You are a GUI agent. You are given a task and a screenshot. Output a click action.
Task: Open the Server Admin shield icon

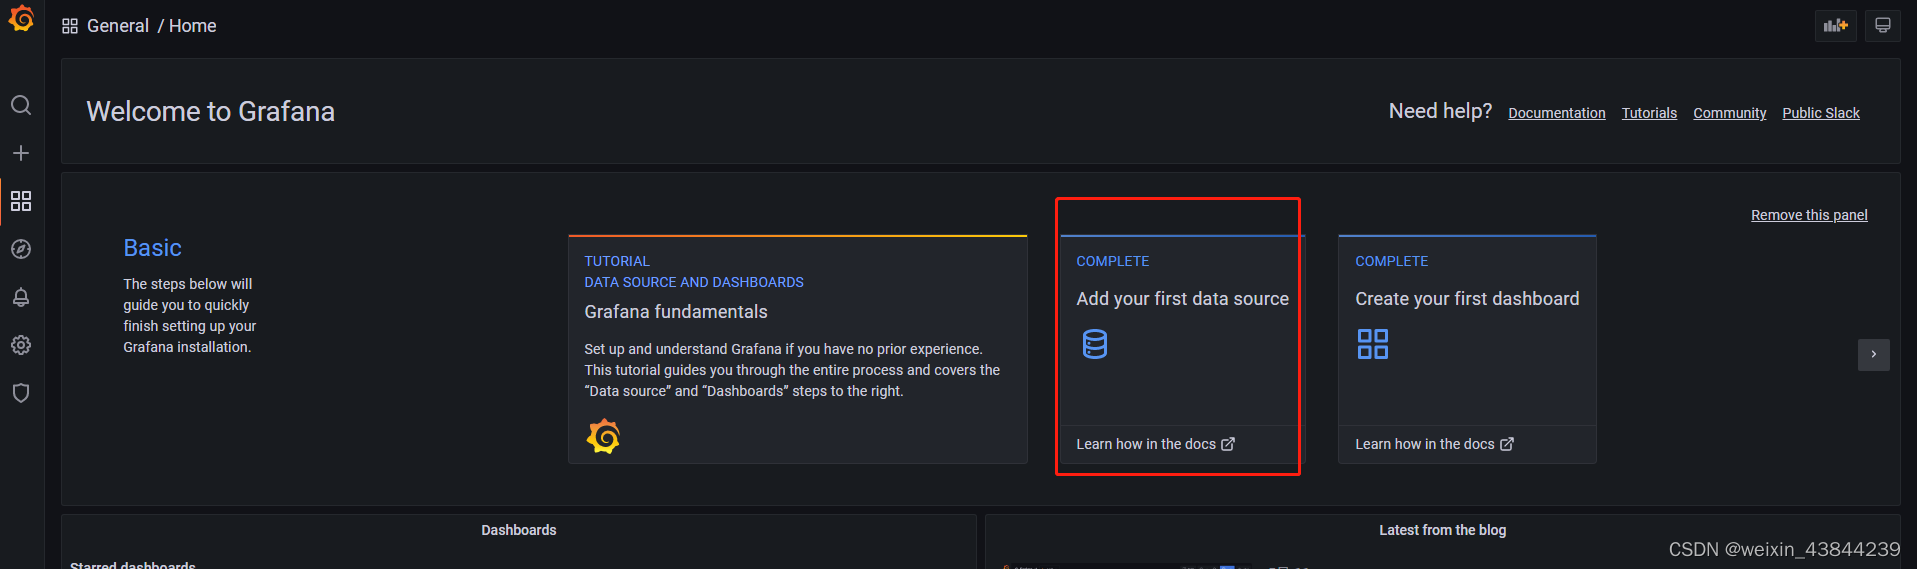[21, 393]
